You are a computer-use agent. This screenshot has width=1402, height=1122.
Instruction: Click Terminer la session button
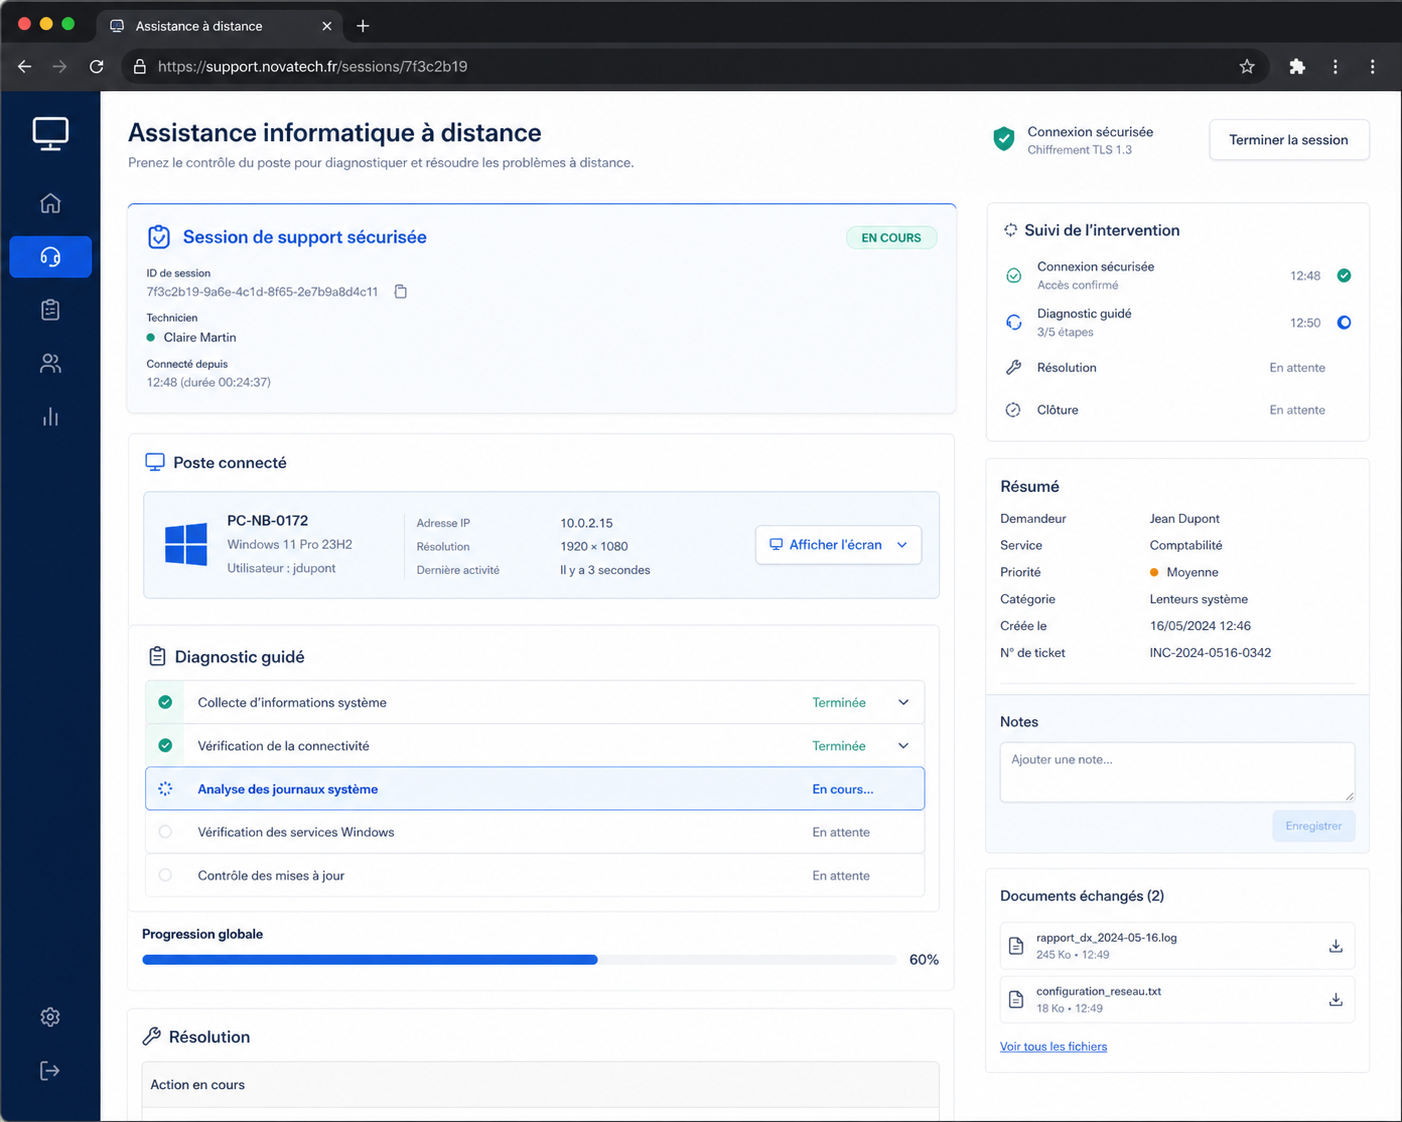tap(1289, 140)
